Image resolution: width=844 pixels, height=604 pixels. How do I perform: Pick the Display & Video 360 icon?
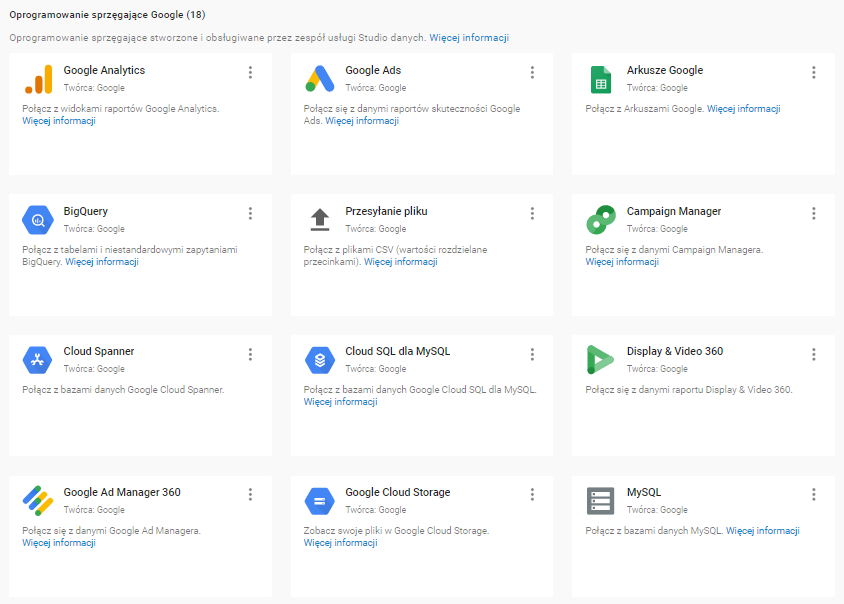click(x=600, y=359)
